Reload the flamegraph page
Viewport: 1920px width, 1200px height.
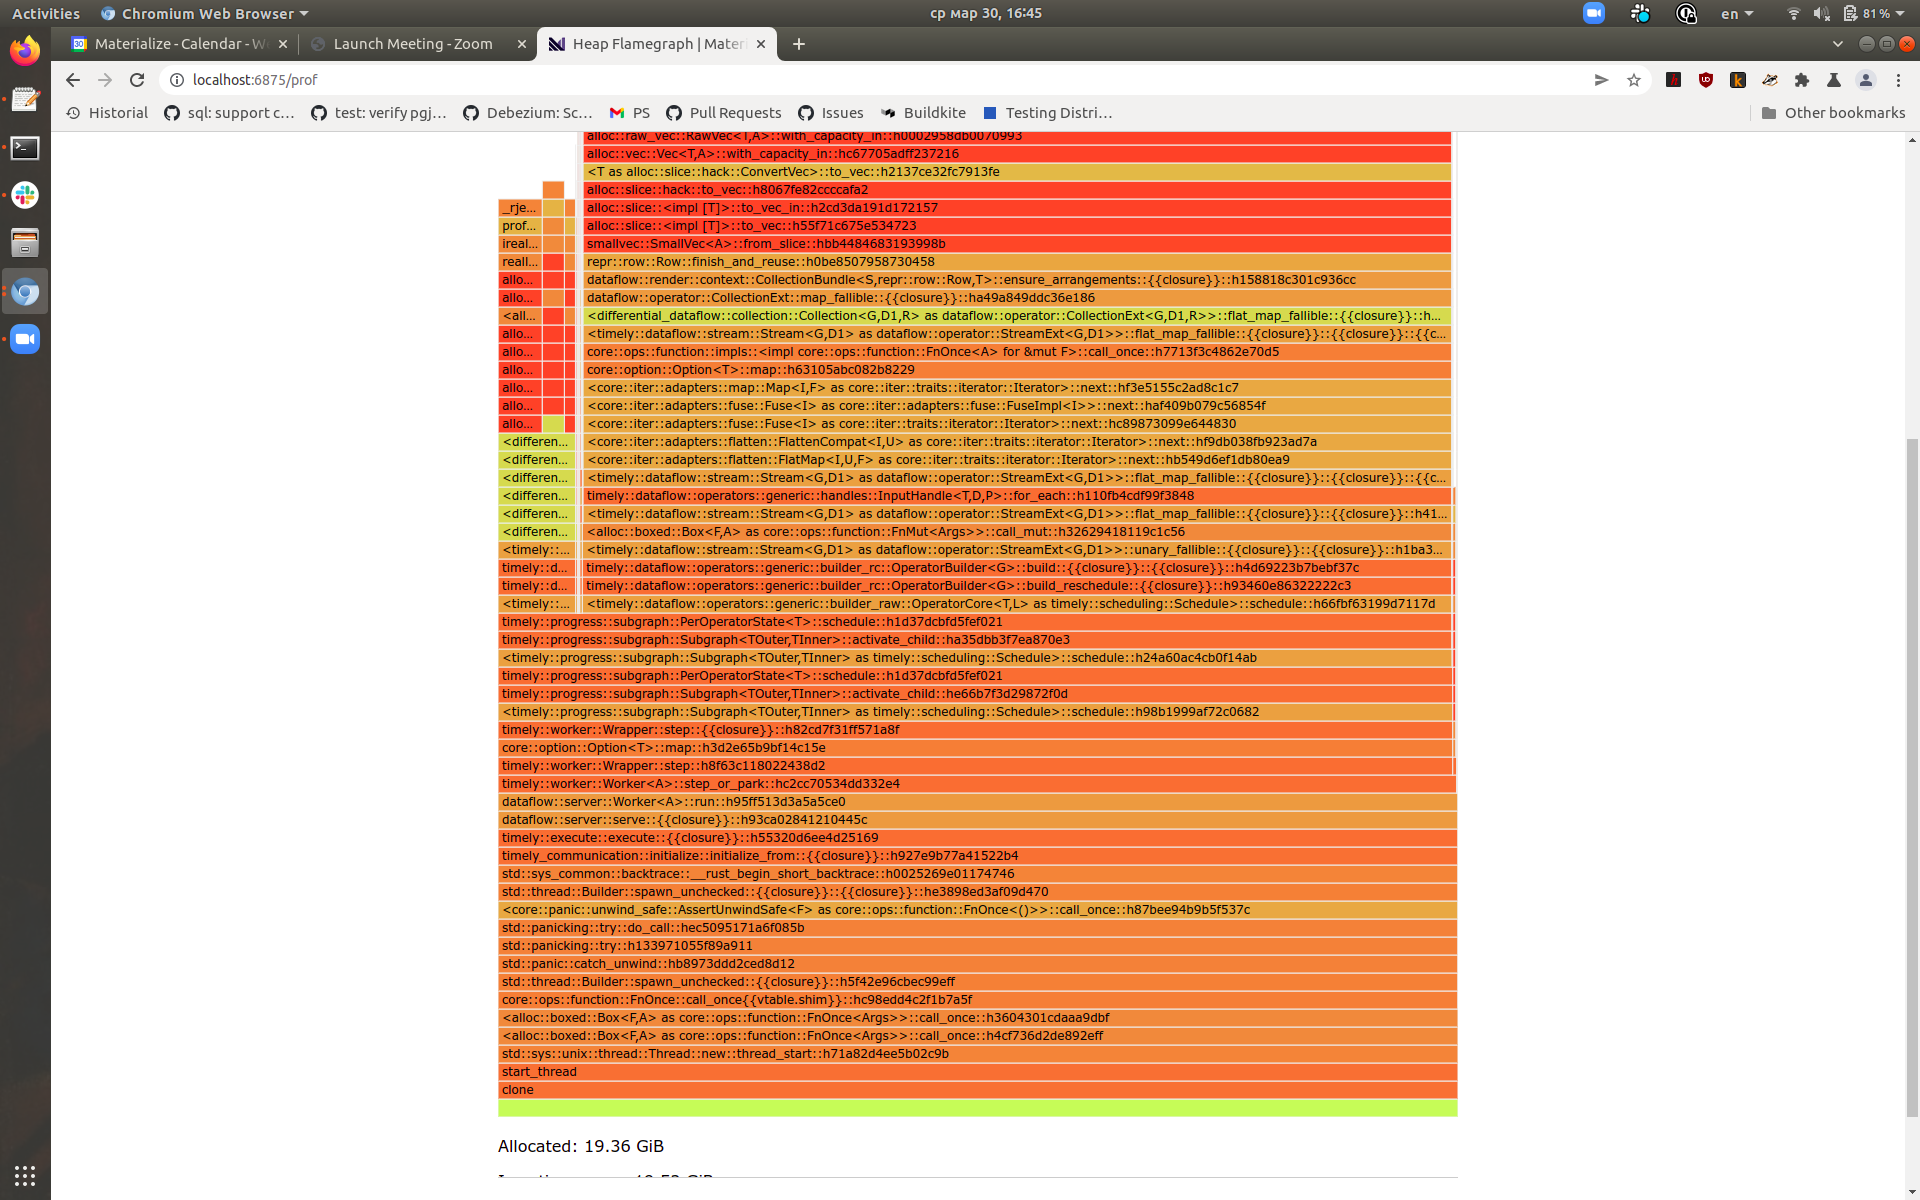pyautogui.click(x=137, y=80)
